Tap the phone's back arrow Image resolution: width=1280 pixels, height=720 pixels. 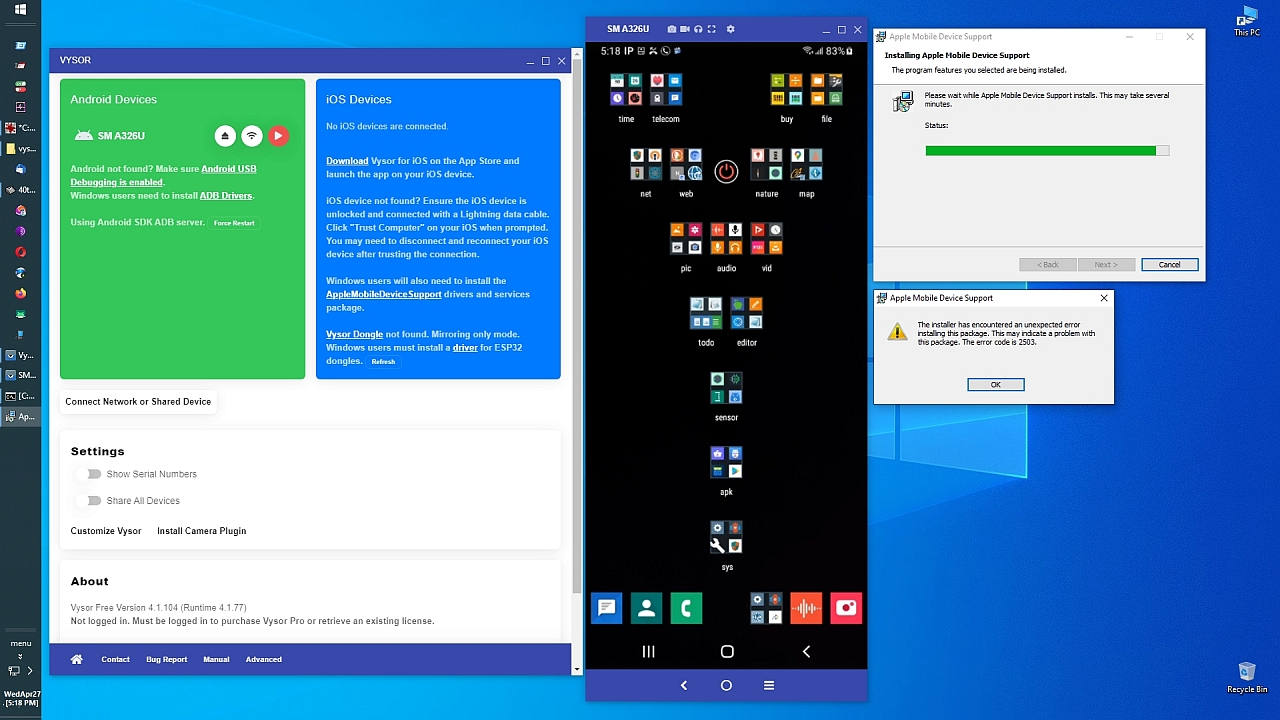806,652
